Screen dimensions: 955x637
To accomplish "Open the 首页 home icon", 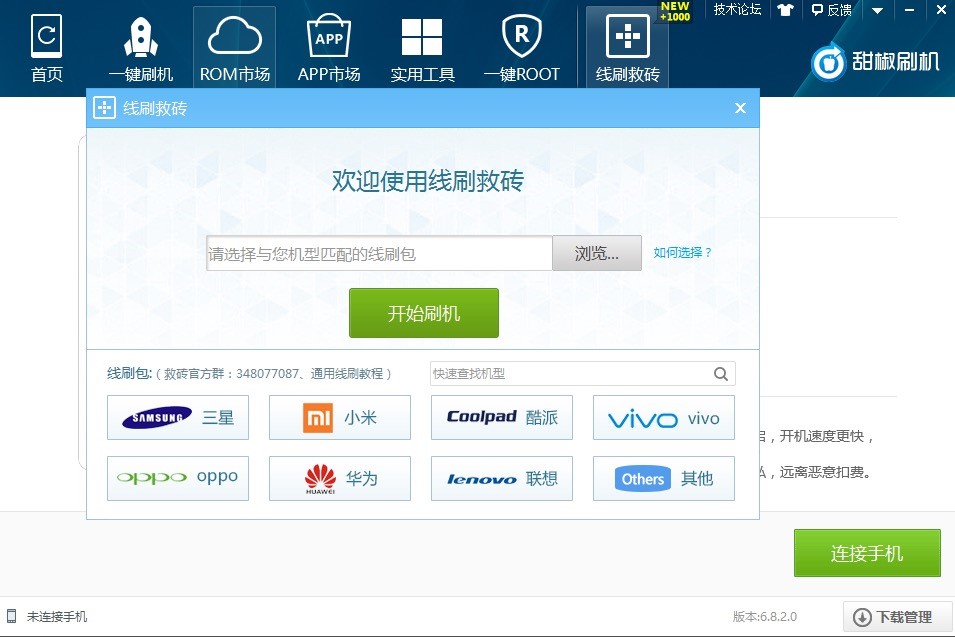I will (47, 48).
